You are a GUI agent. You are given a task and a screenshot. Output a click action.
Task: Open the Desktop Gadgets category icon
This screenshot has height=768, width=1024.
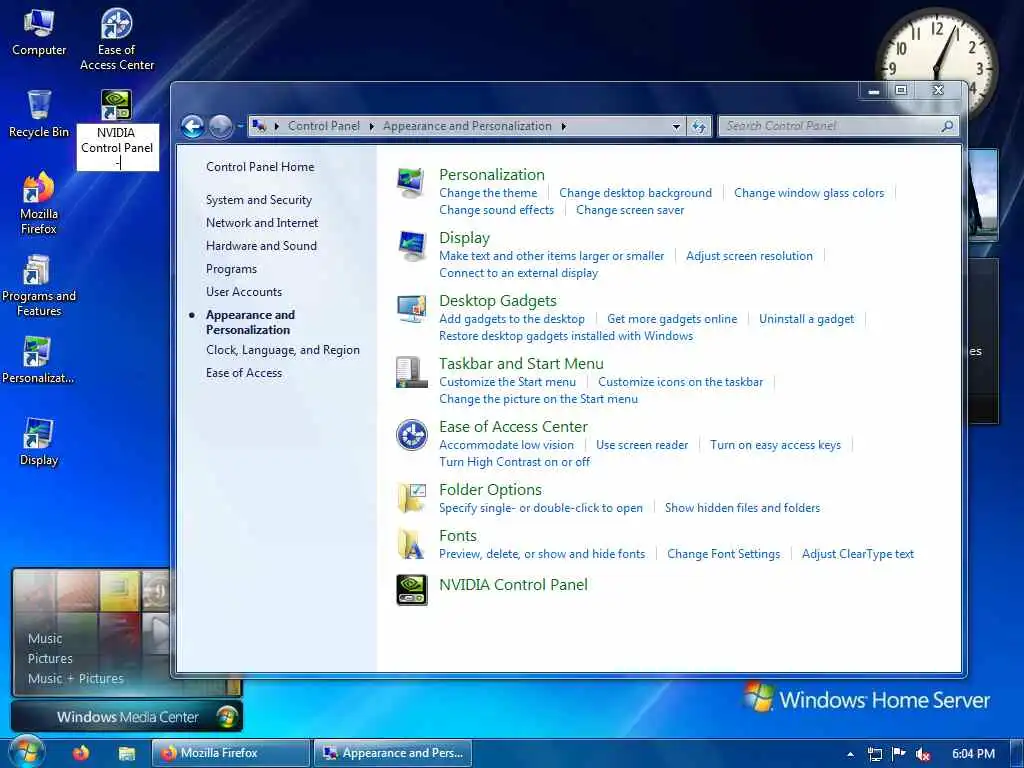coord(411,309)
